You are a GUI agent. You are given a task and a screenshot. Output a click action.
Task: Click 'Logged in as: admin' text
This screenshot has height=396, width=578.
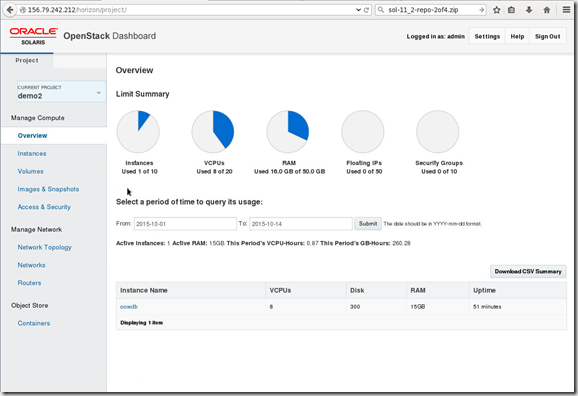435,36
